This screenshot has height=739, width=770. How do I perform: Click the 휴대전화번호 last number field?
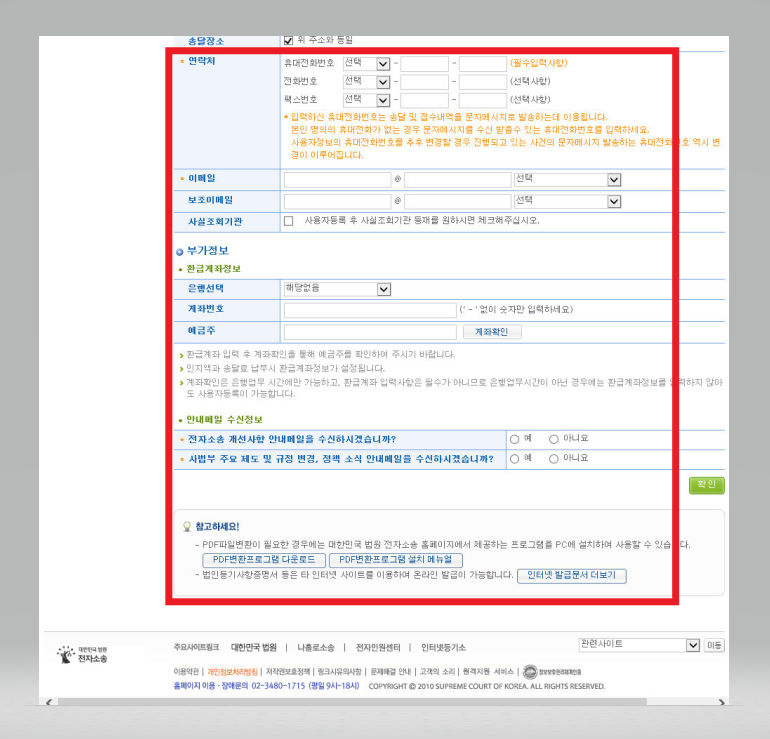483,64
